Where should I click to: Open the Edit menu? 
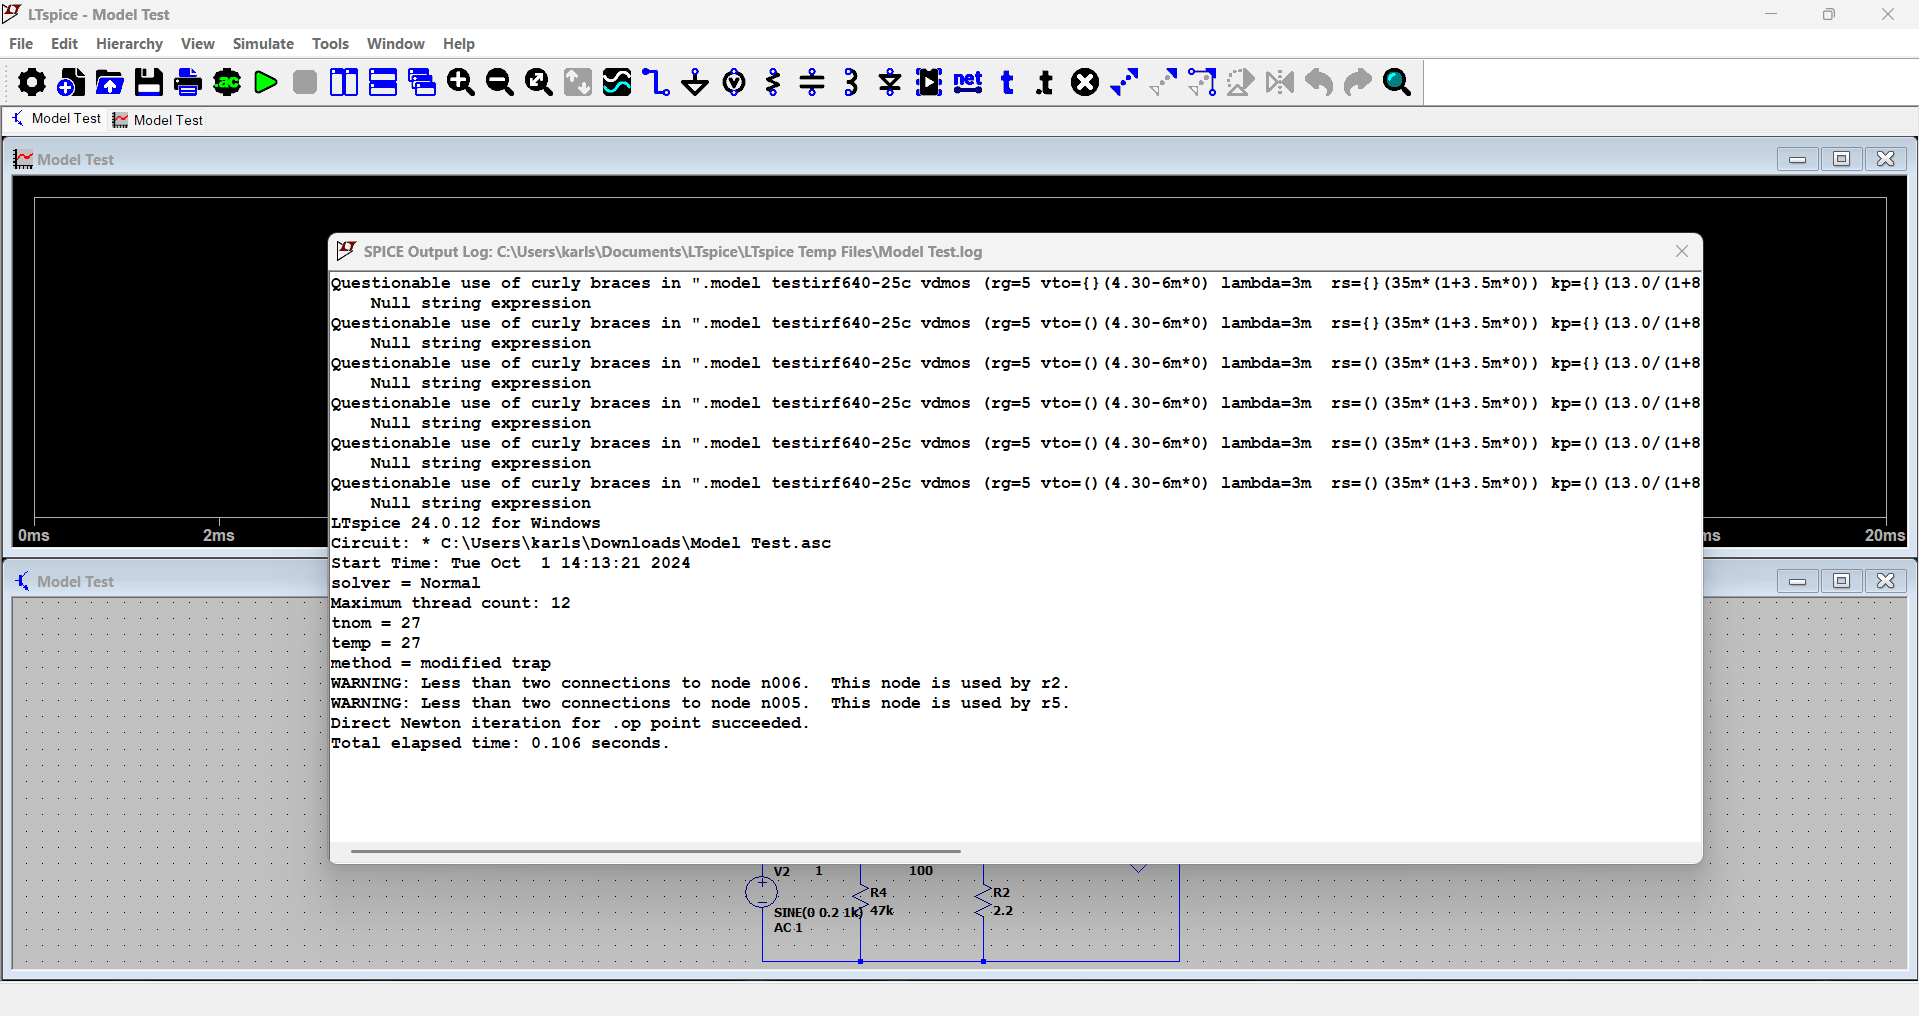[64, 44]
